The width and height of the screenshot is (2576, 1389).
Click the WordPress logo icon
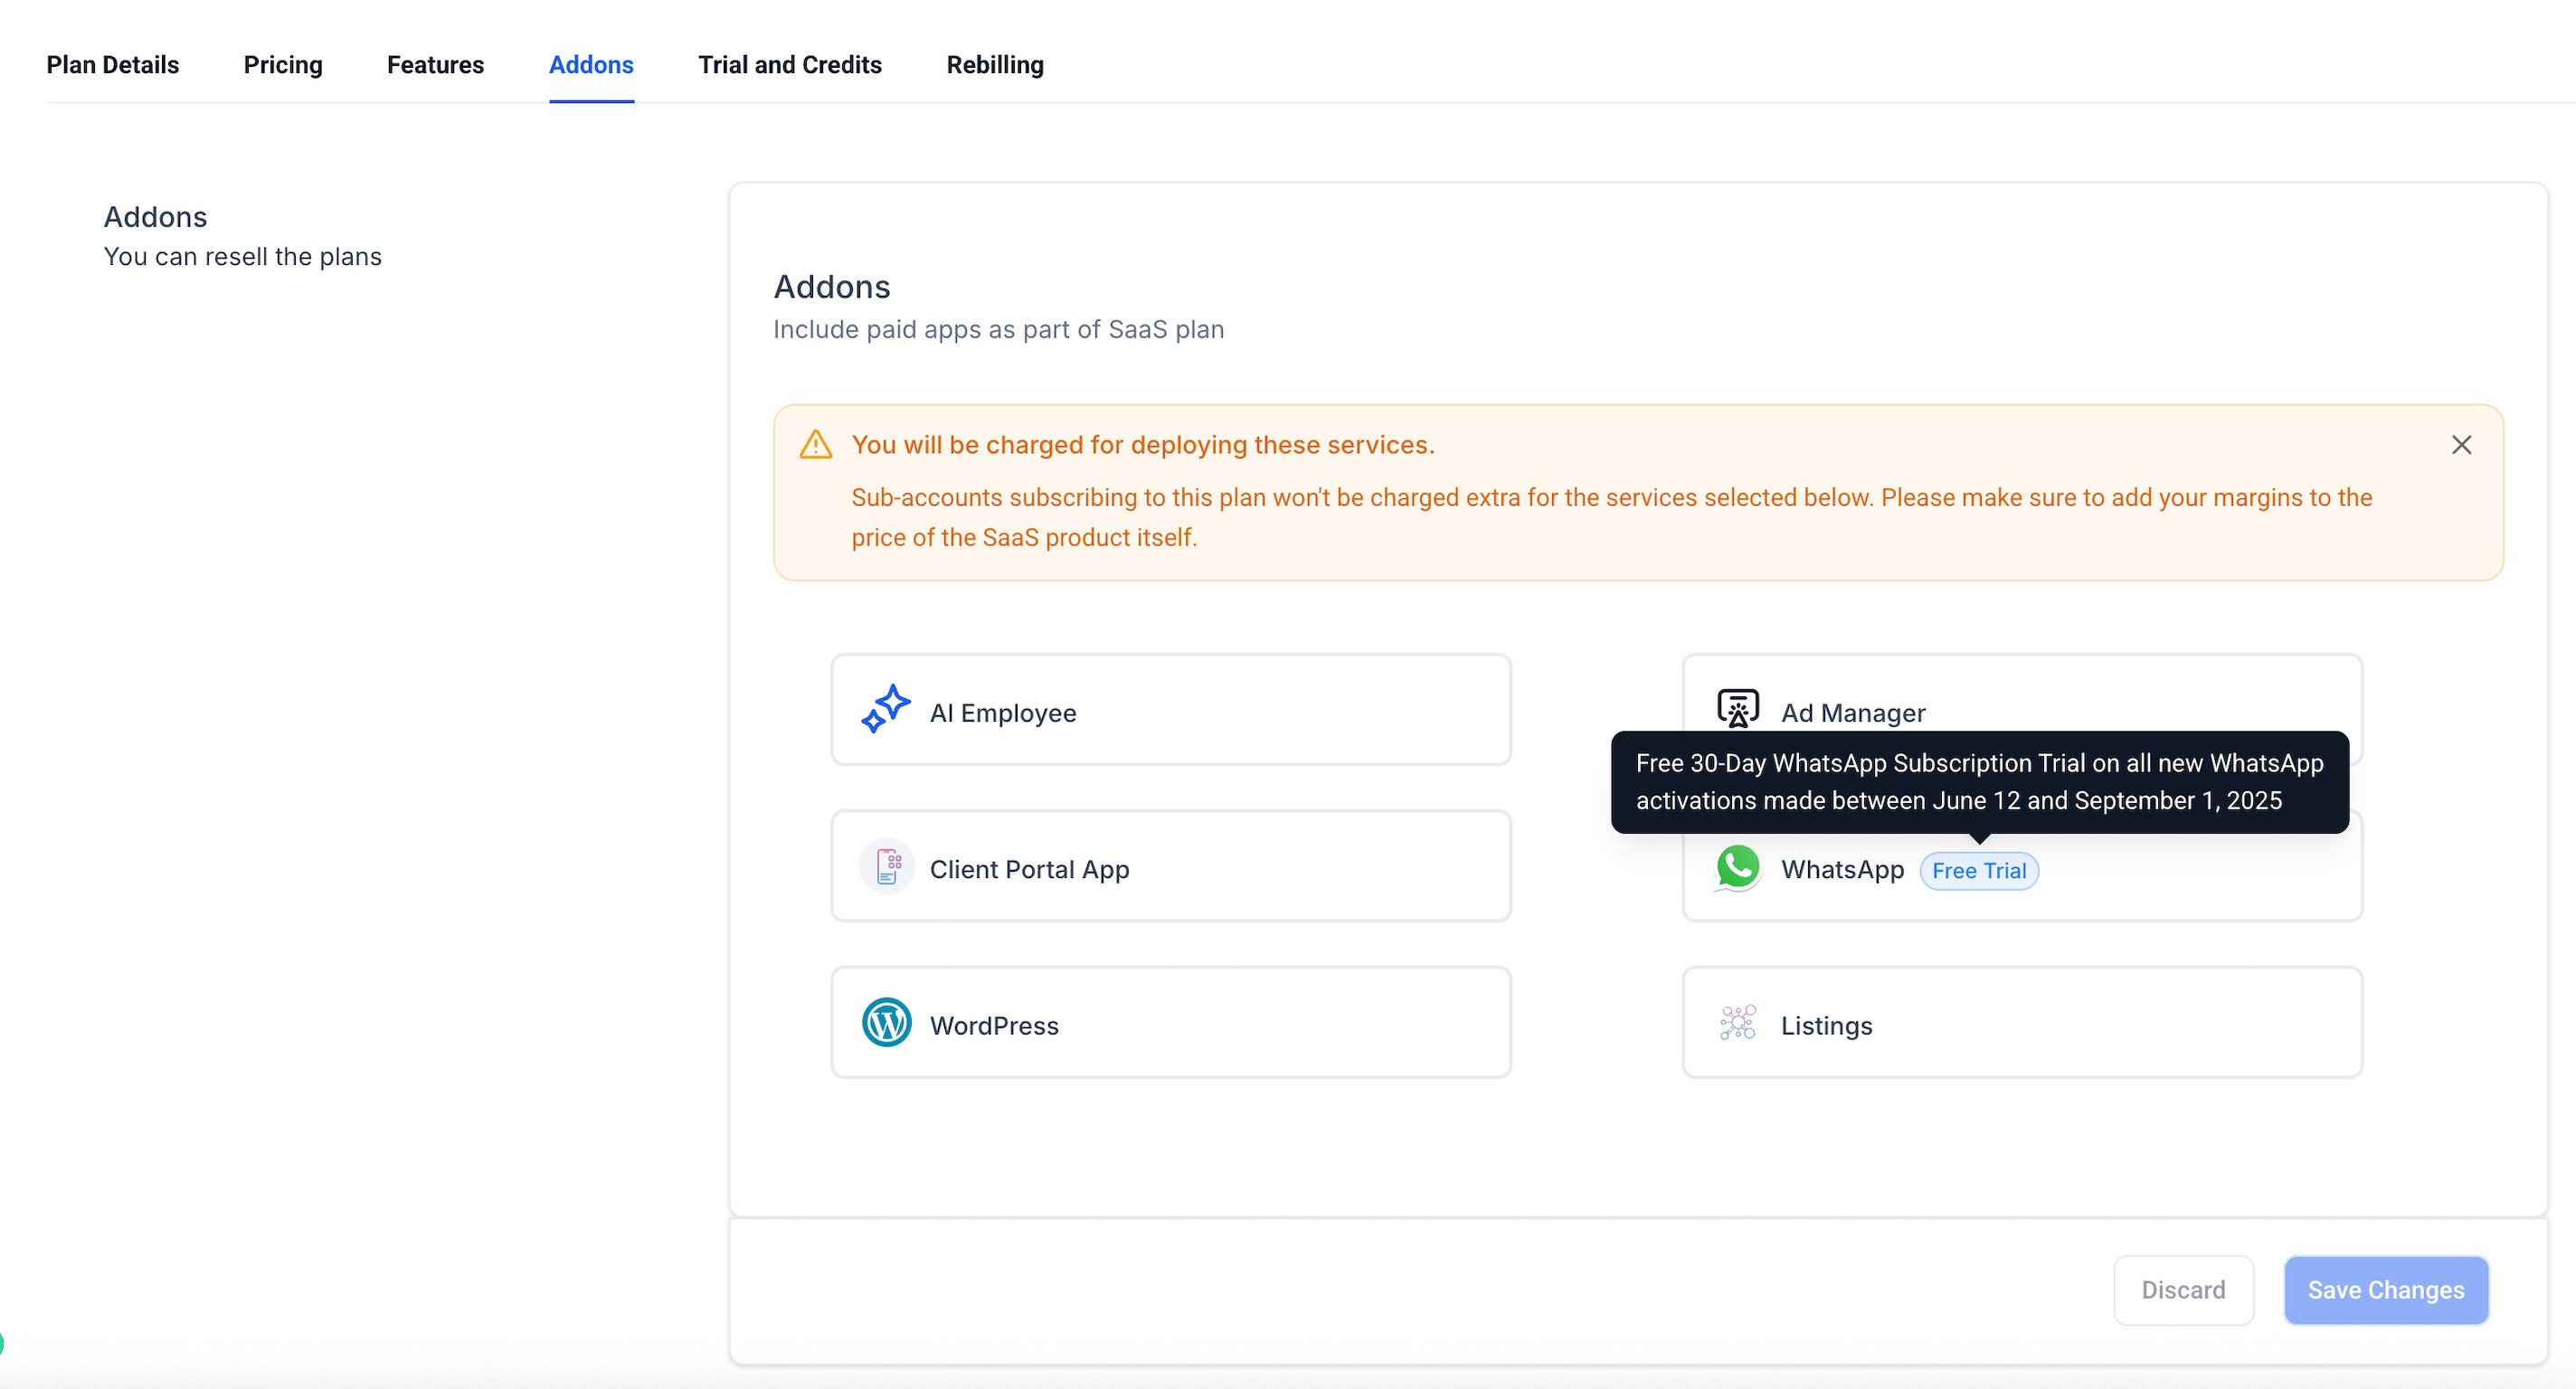(x=886, y=1022)
